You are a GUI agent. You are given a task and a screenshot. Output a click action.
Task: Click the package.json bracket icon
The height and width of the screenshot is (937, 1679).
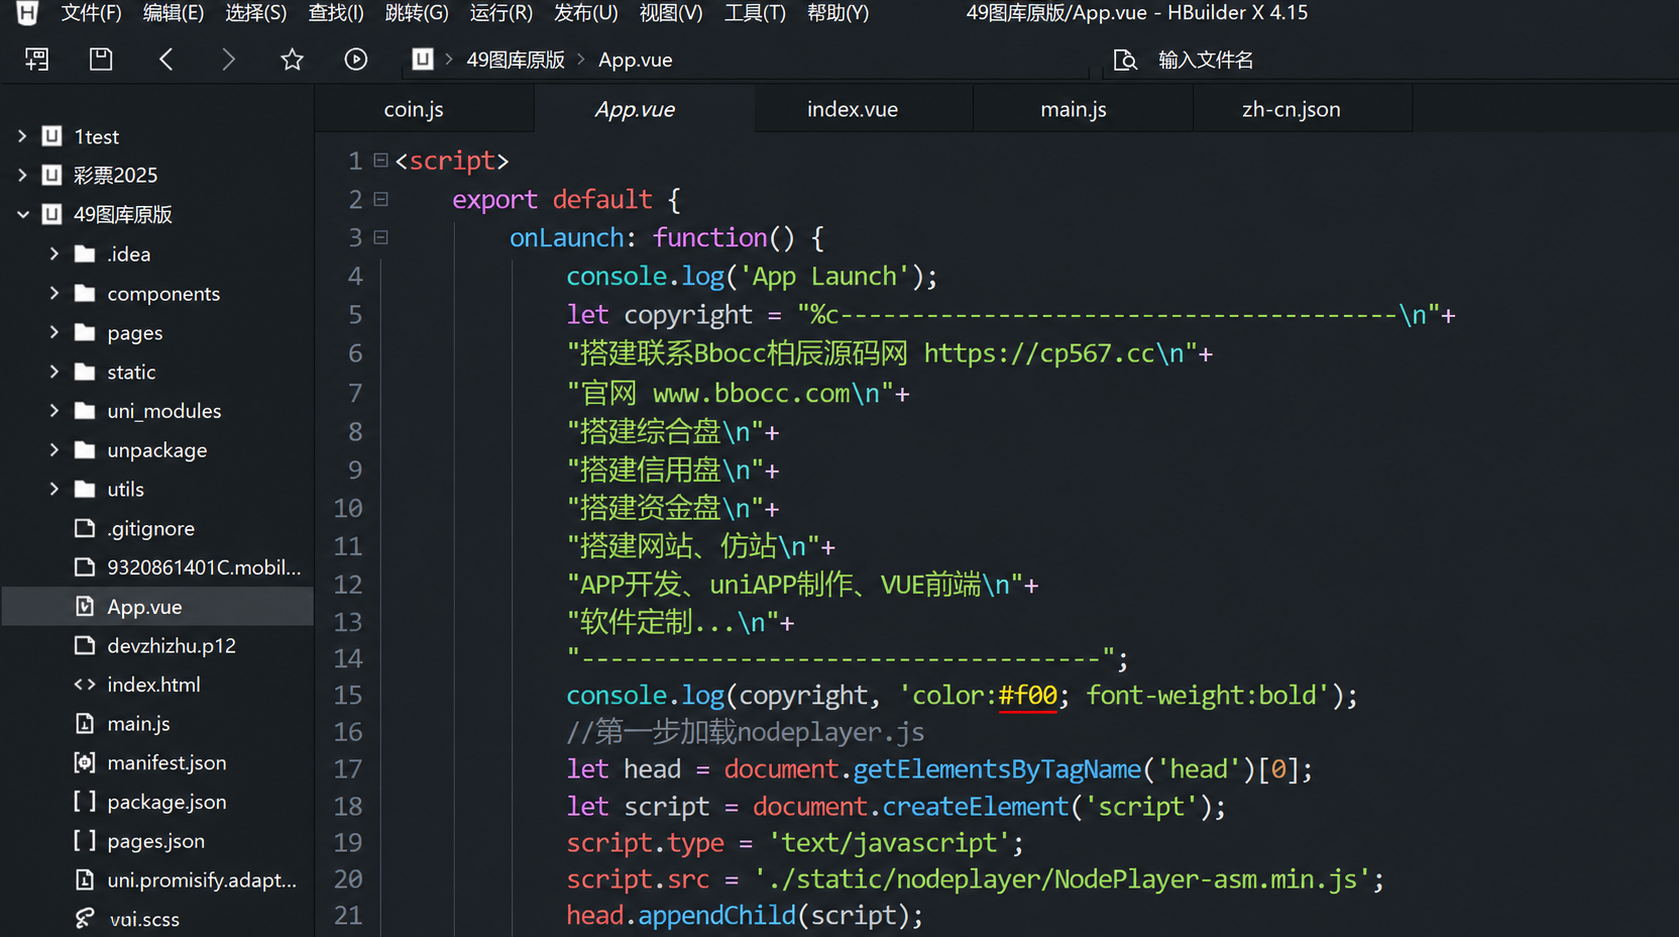click(85, 802)
